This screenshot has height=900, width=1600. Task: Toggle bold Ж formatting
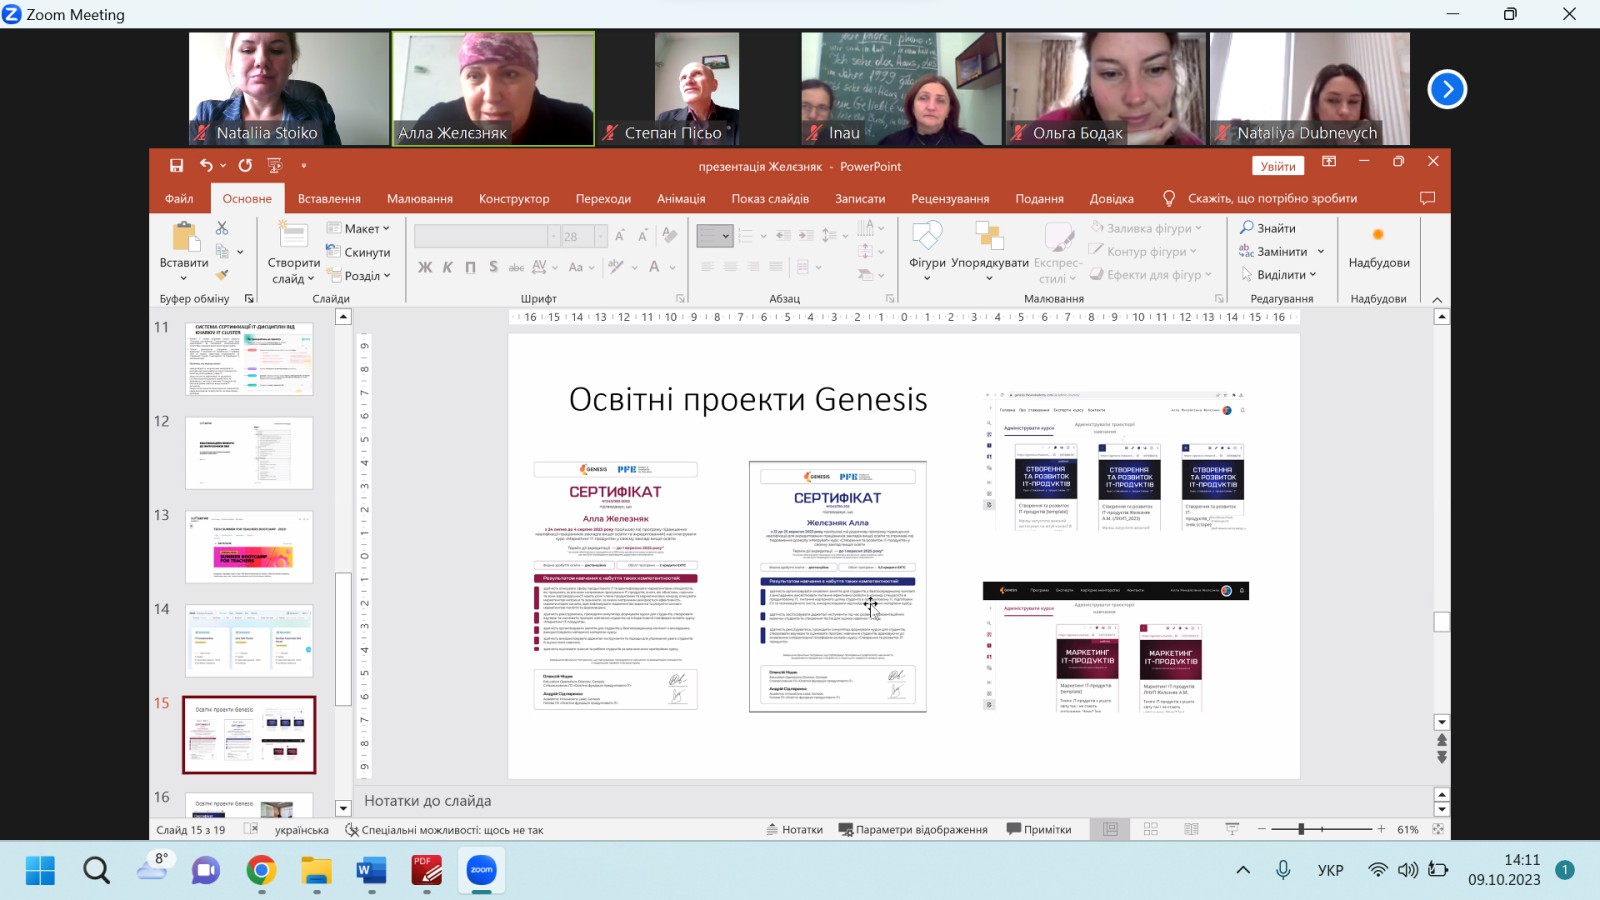(425, 267)
